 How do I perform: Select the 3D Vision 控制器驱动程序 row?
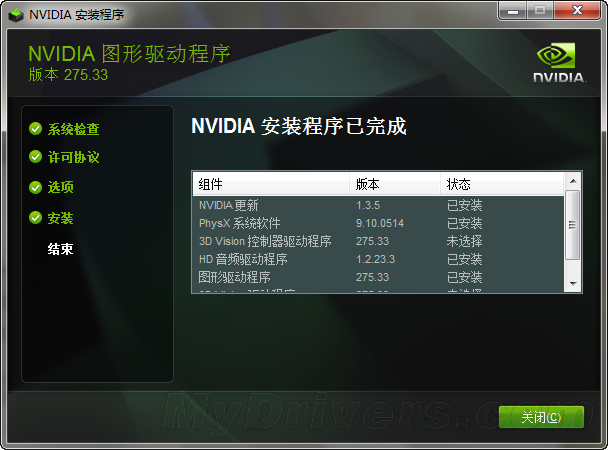pyautogui.click(x=378, y=241)
